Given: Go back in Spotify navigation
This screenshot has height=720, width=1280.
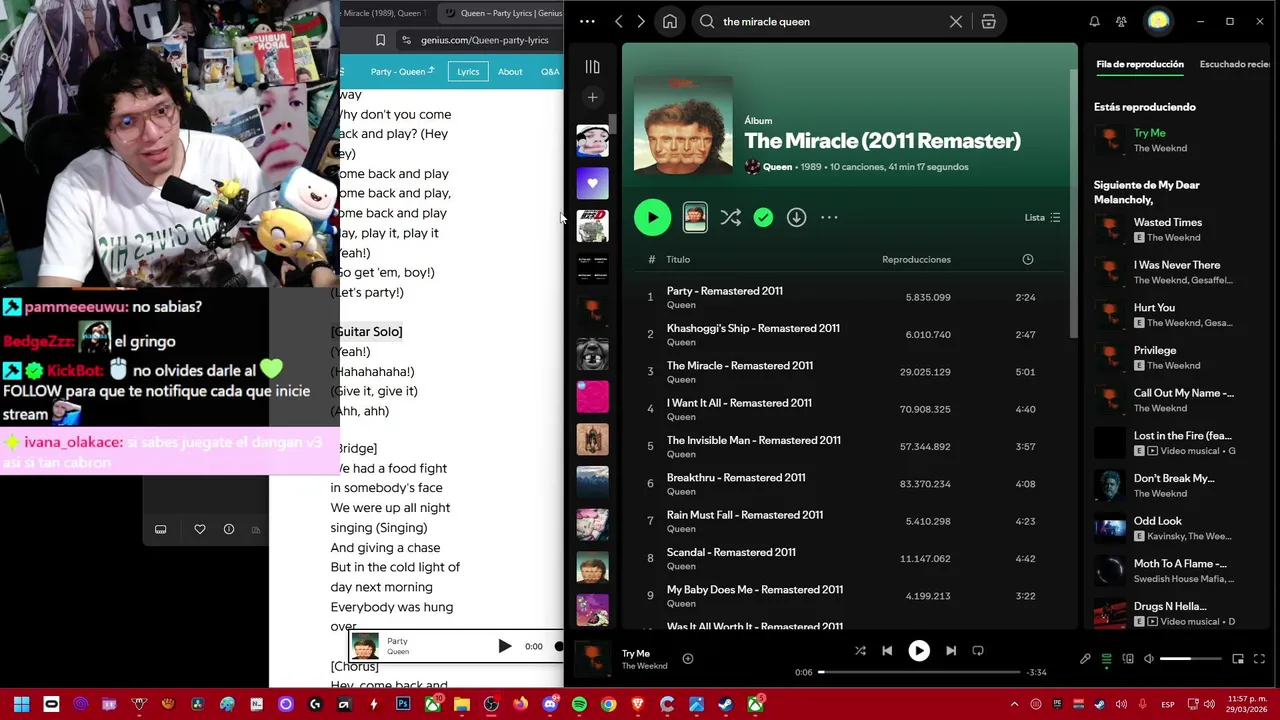Looking at the screenshot, I should coord(619,21).
